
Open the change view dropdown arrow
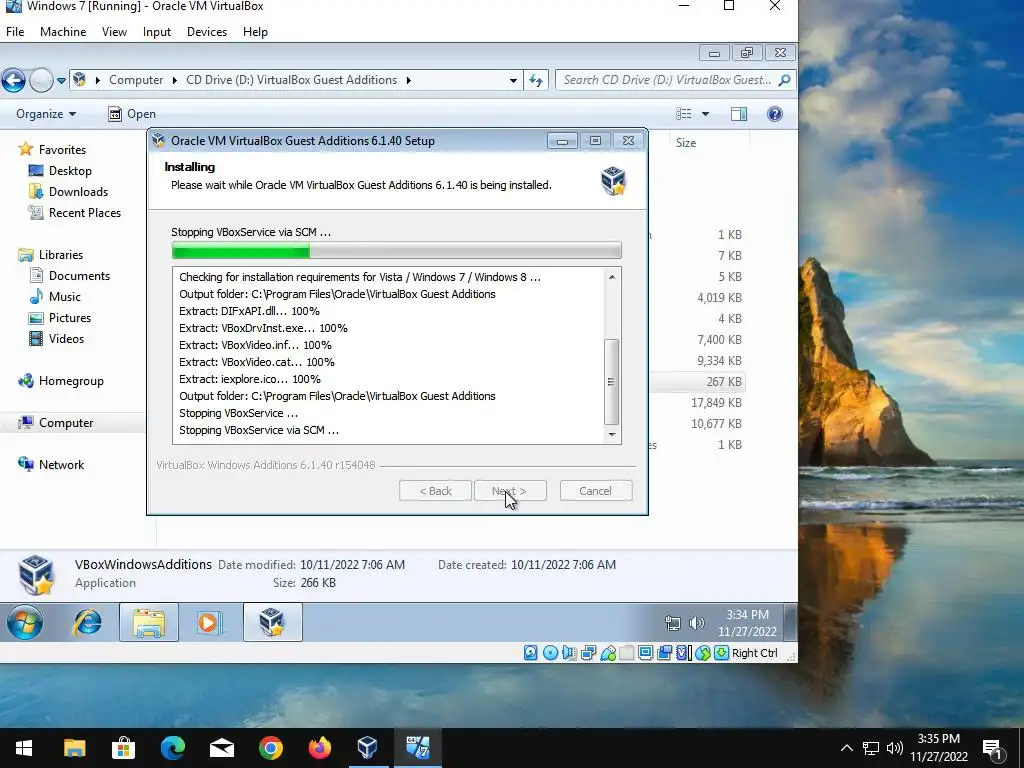(705, 114)
